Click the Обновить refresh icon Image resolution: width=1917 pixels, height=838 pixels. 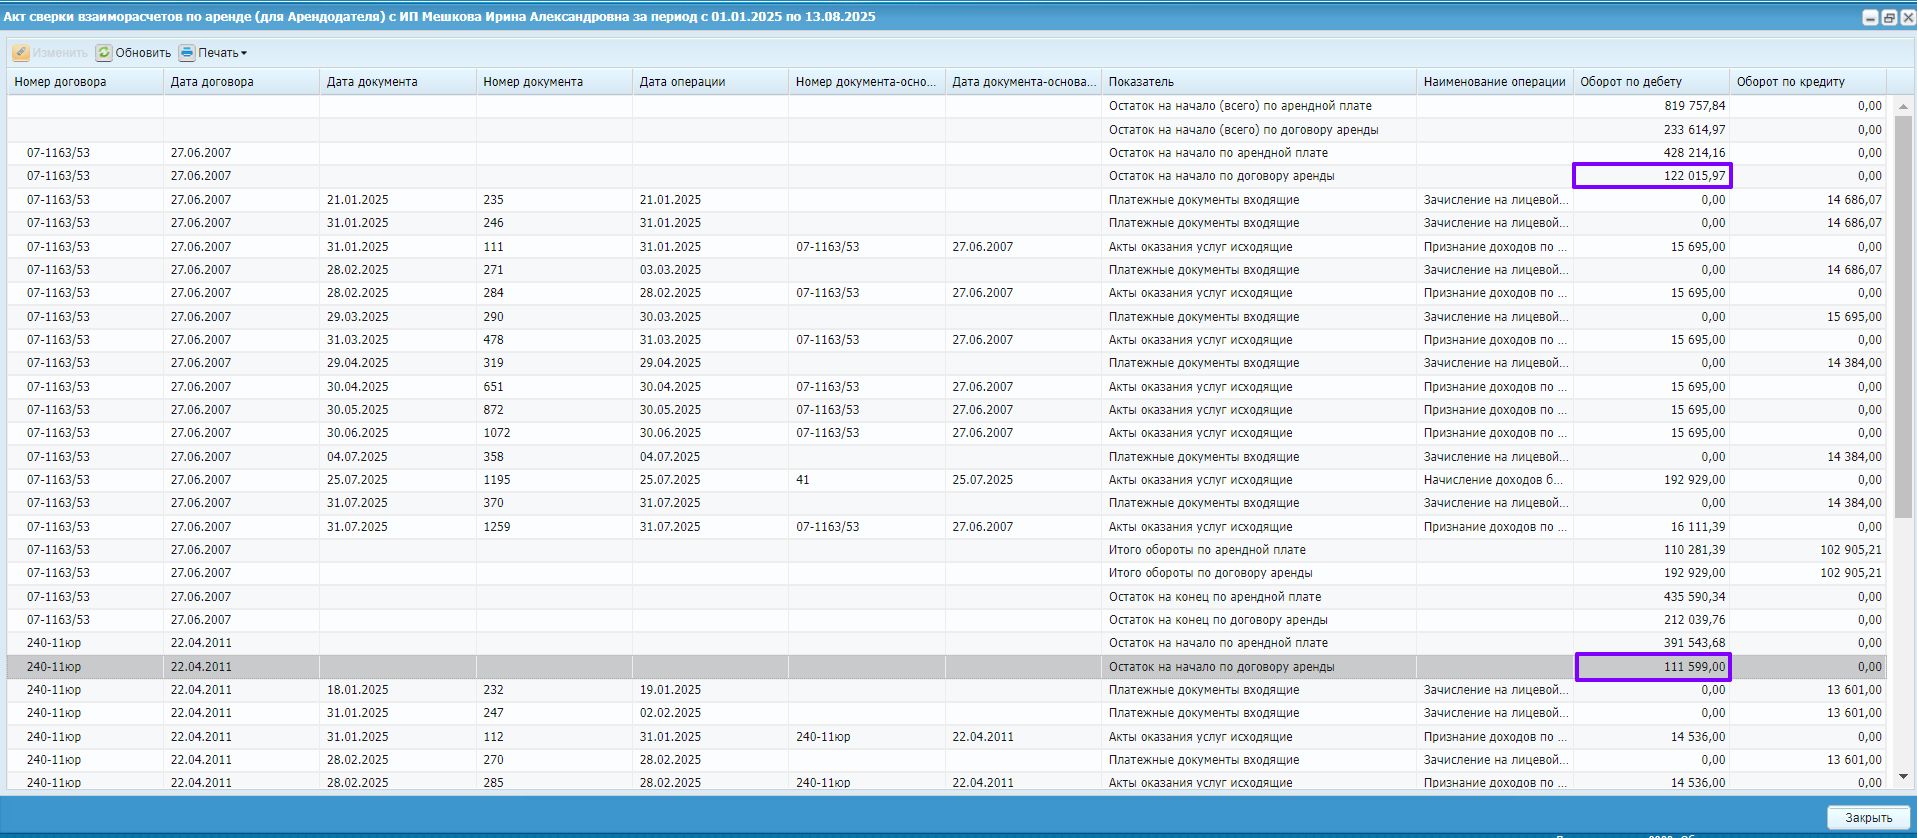[x=104, y=53]
